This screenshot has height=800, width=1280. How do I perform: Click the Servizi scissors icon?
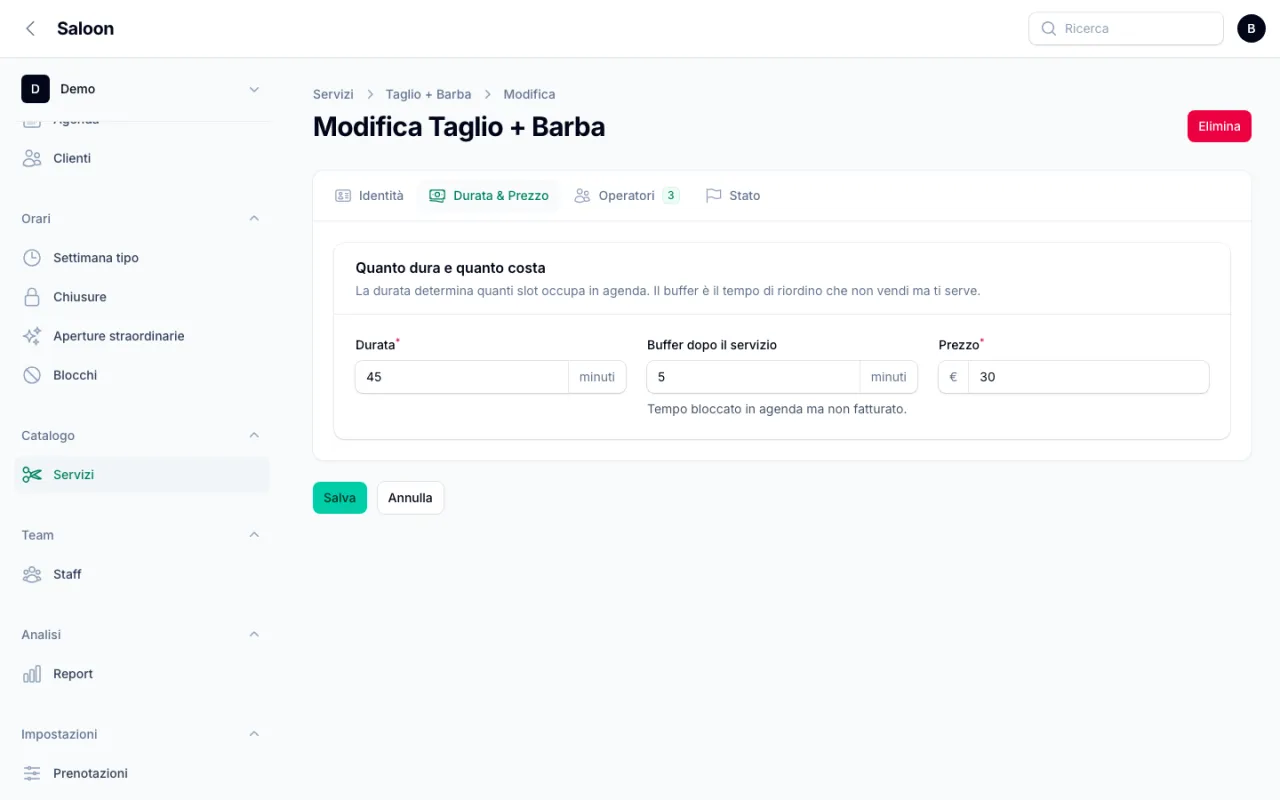(x=32, y=475)
